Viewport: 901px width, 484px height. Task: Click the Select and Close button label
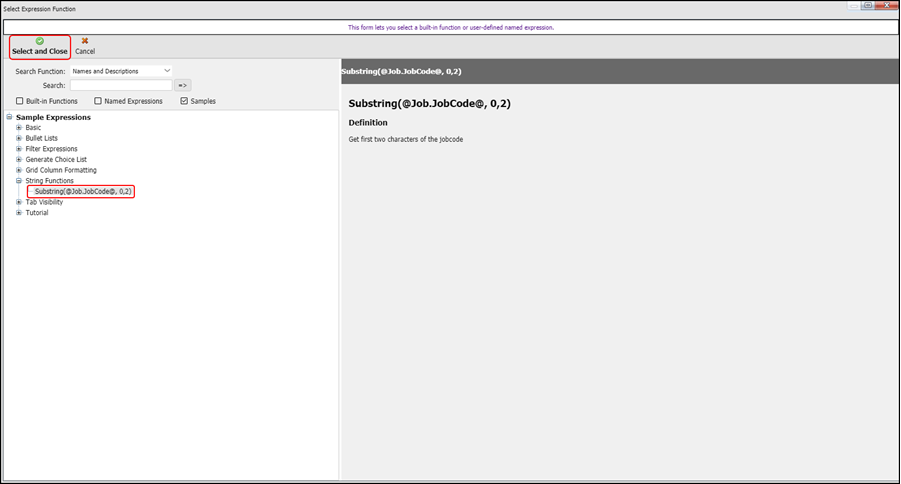pos(40,52)
